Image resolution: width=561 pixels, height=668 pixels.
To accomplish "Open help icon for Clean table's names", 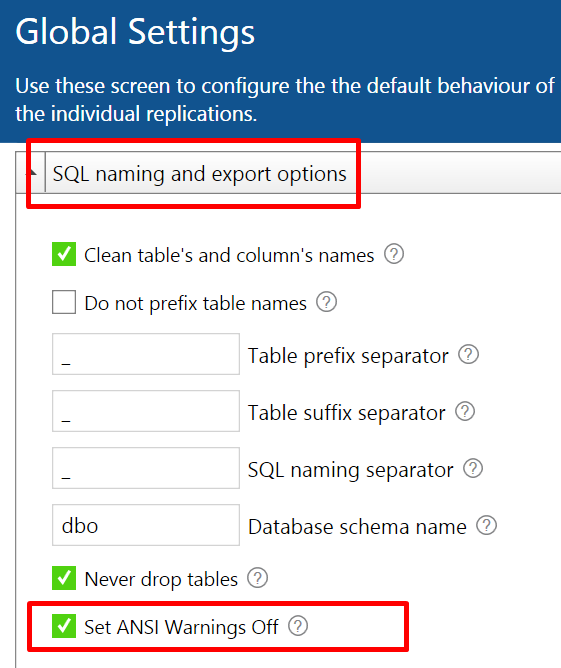I will pos(394,254).
